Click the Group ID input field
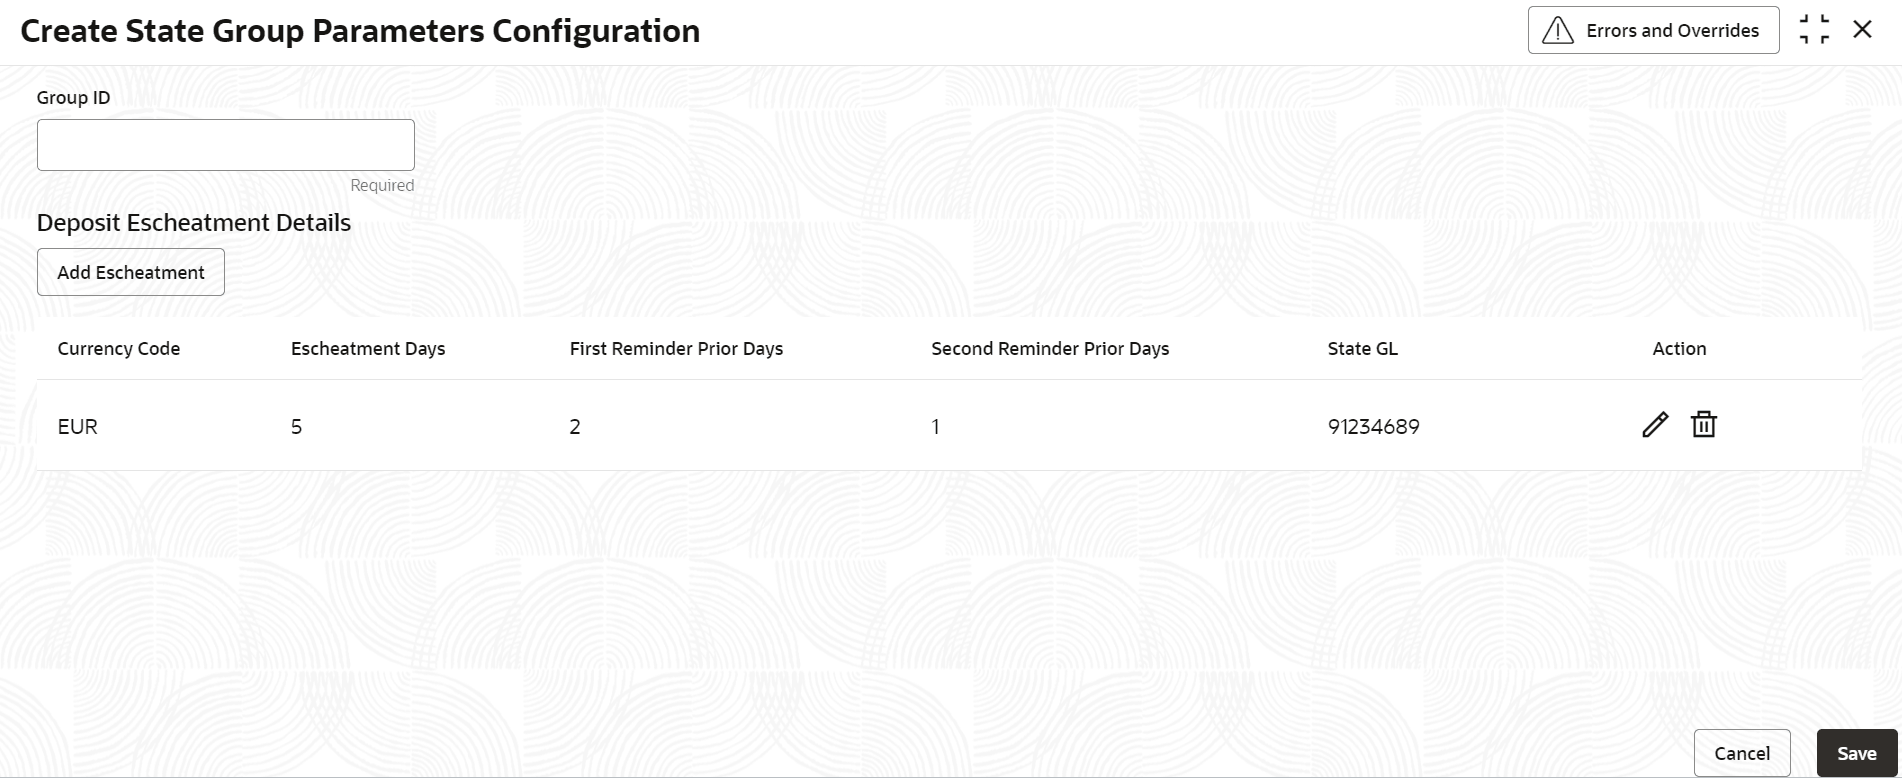This screenshot has height=778, width=1902. tap(226, 145)
